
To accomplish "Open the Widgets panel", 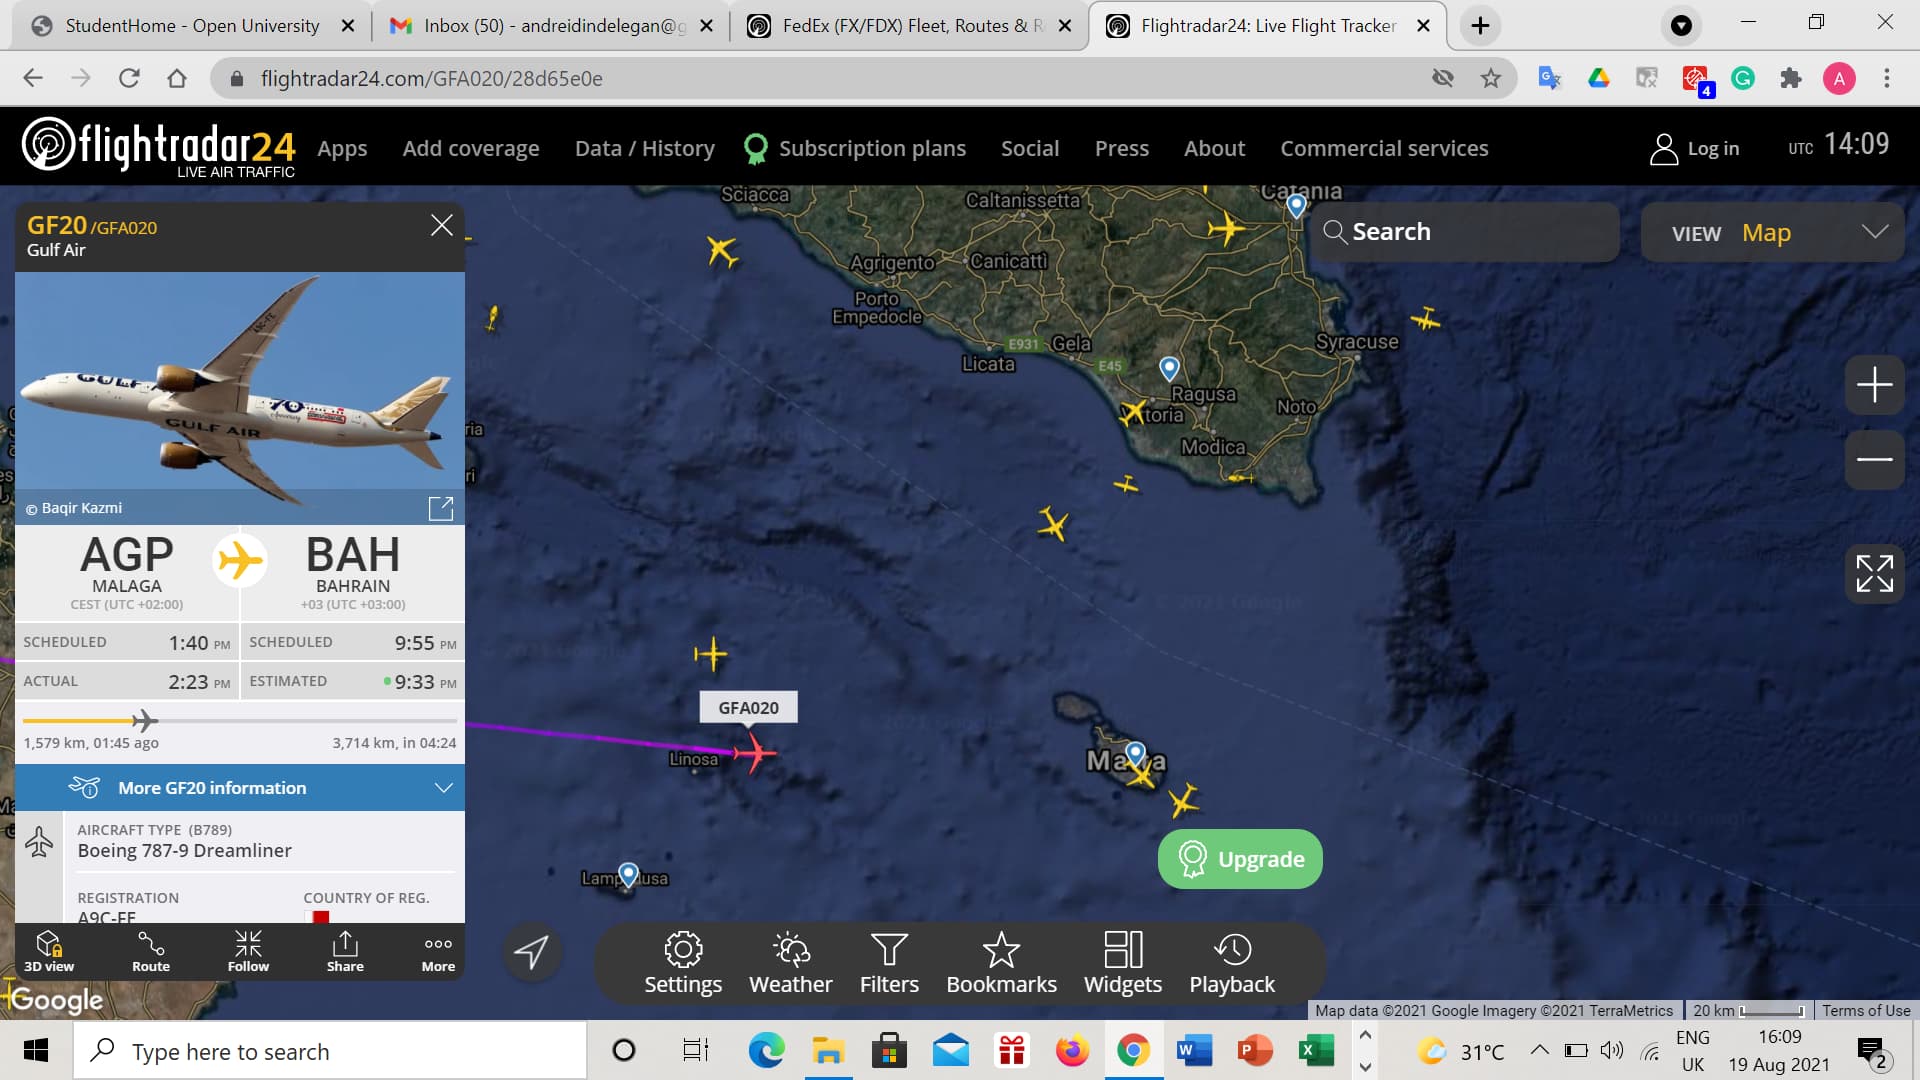I will [1123, 962].
